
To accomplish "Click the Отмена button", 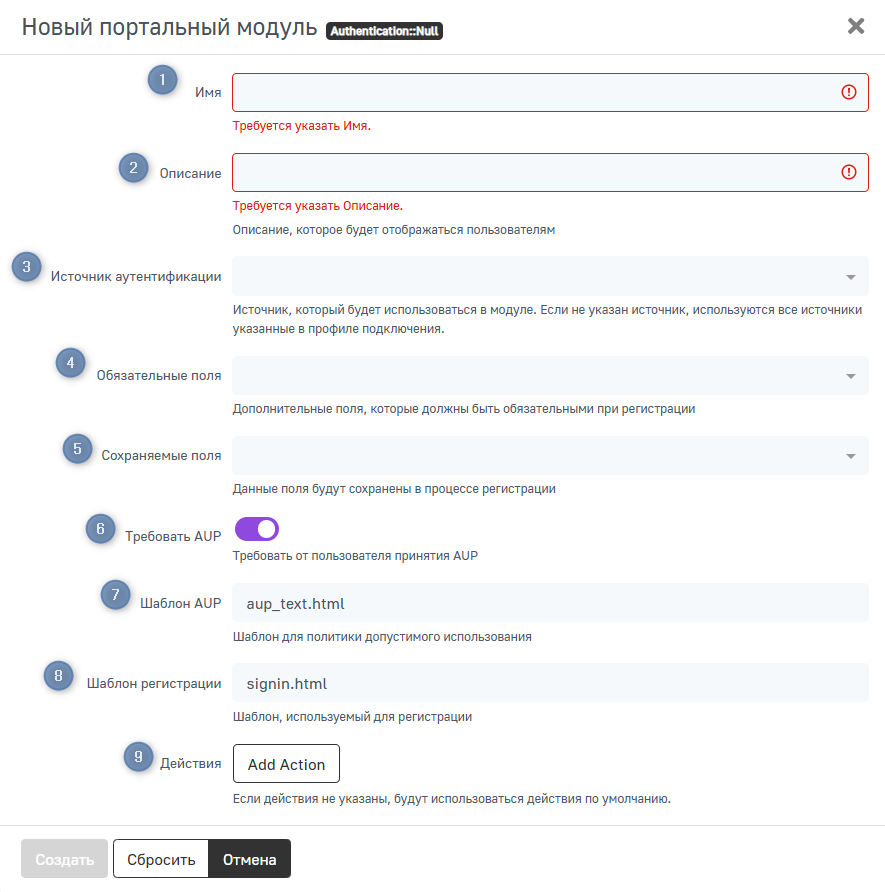I will 249,859.
